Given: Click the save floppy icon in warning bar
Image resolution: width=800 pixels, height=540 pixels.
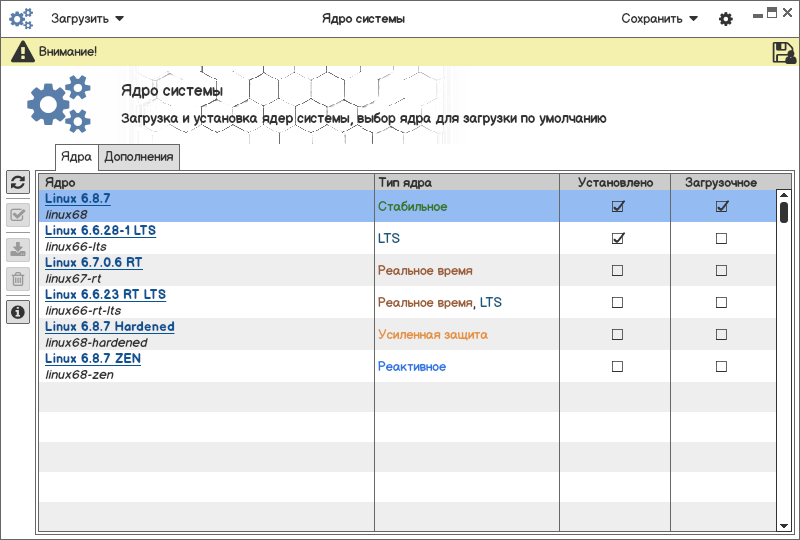Looking at the screenshot, I should tap(784, 53).
